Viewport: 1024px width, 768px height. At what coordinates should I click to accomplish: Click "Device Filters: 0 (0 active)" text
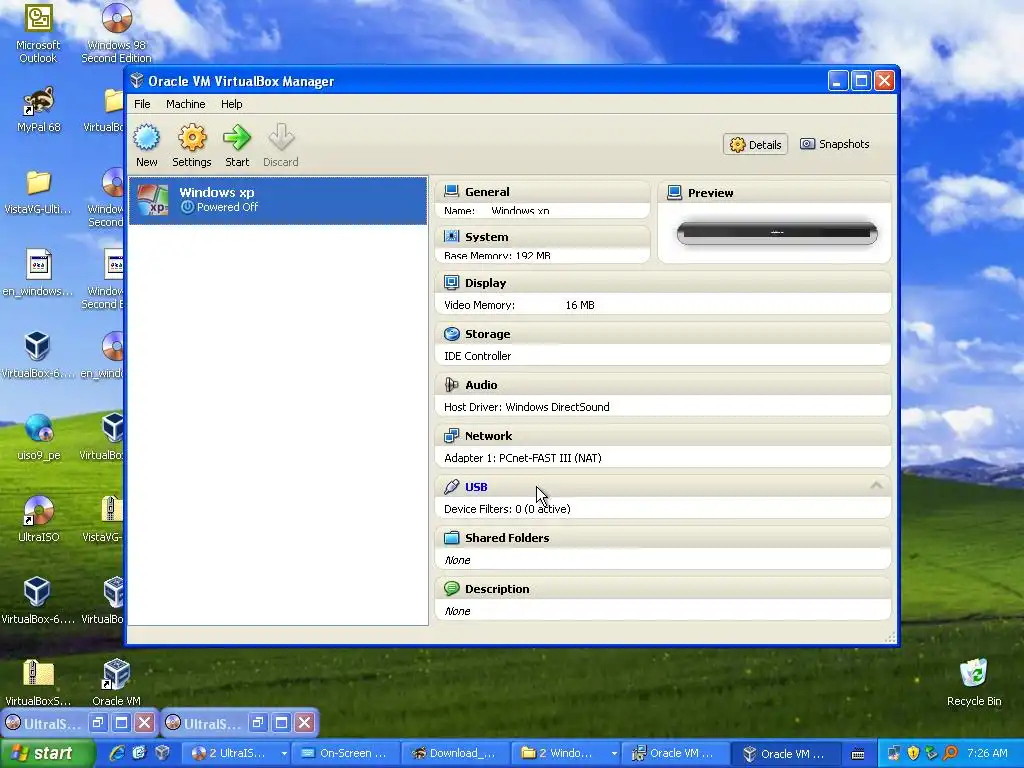click(x=507, y=509)
